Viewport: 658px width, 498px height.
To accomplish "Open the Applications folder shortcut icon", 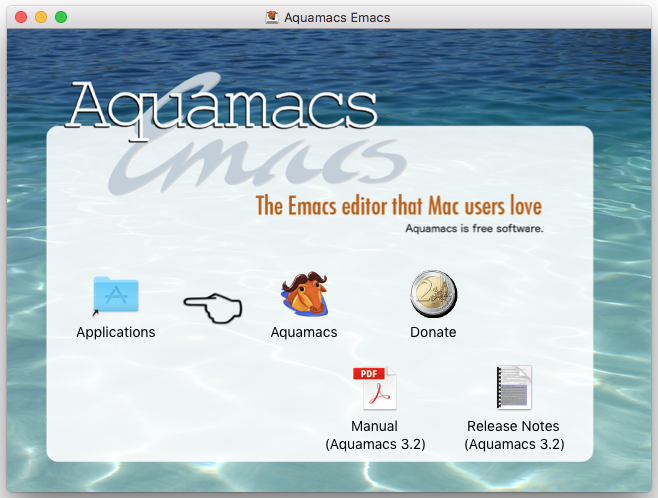I will pos(116,296).
